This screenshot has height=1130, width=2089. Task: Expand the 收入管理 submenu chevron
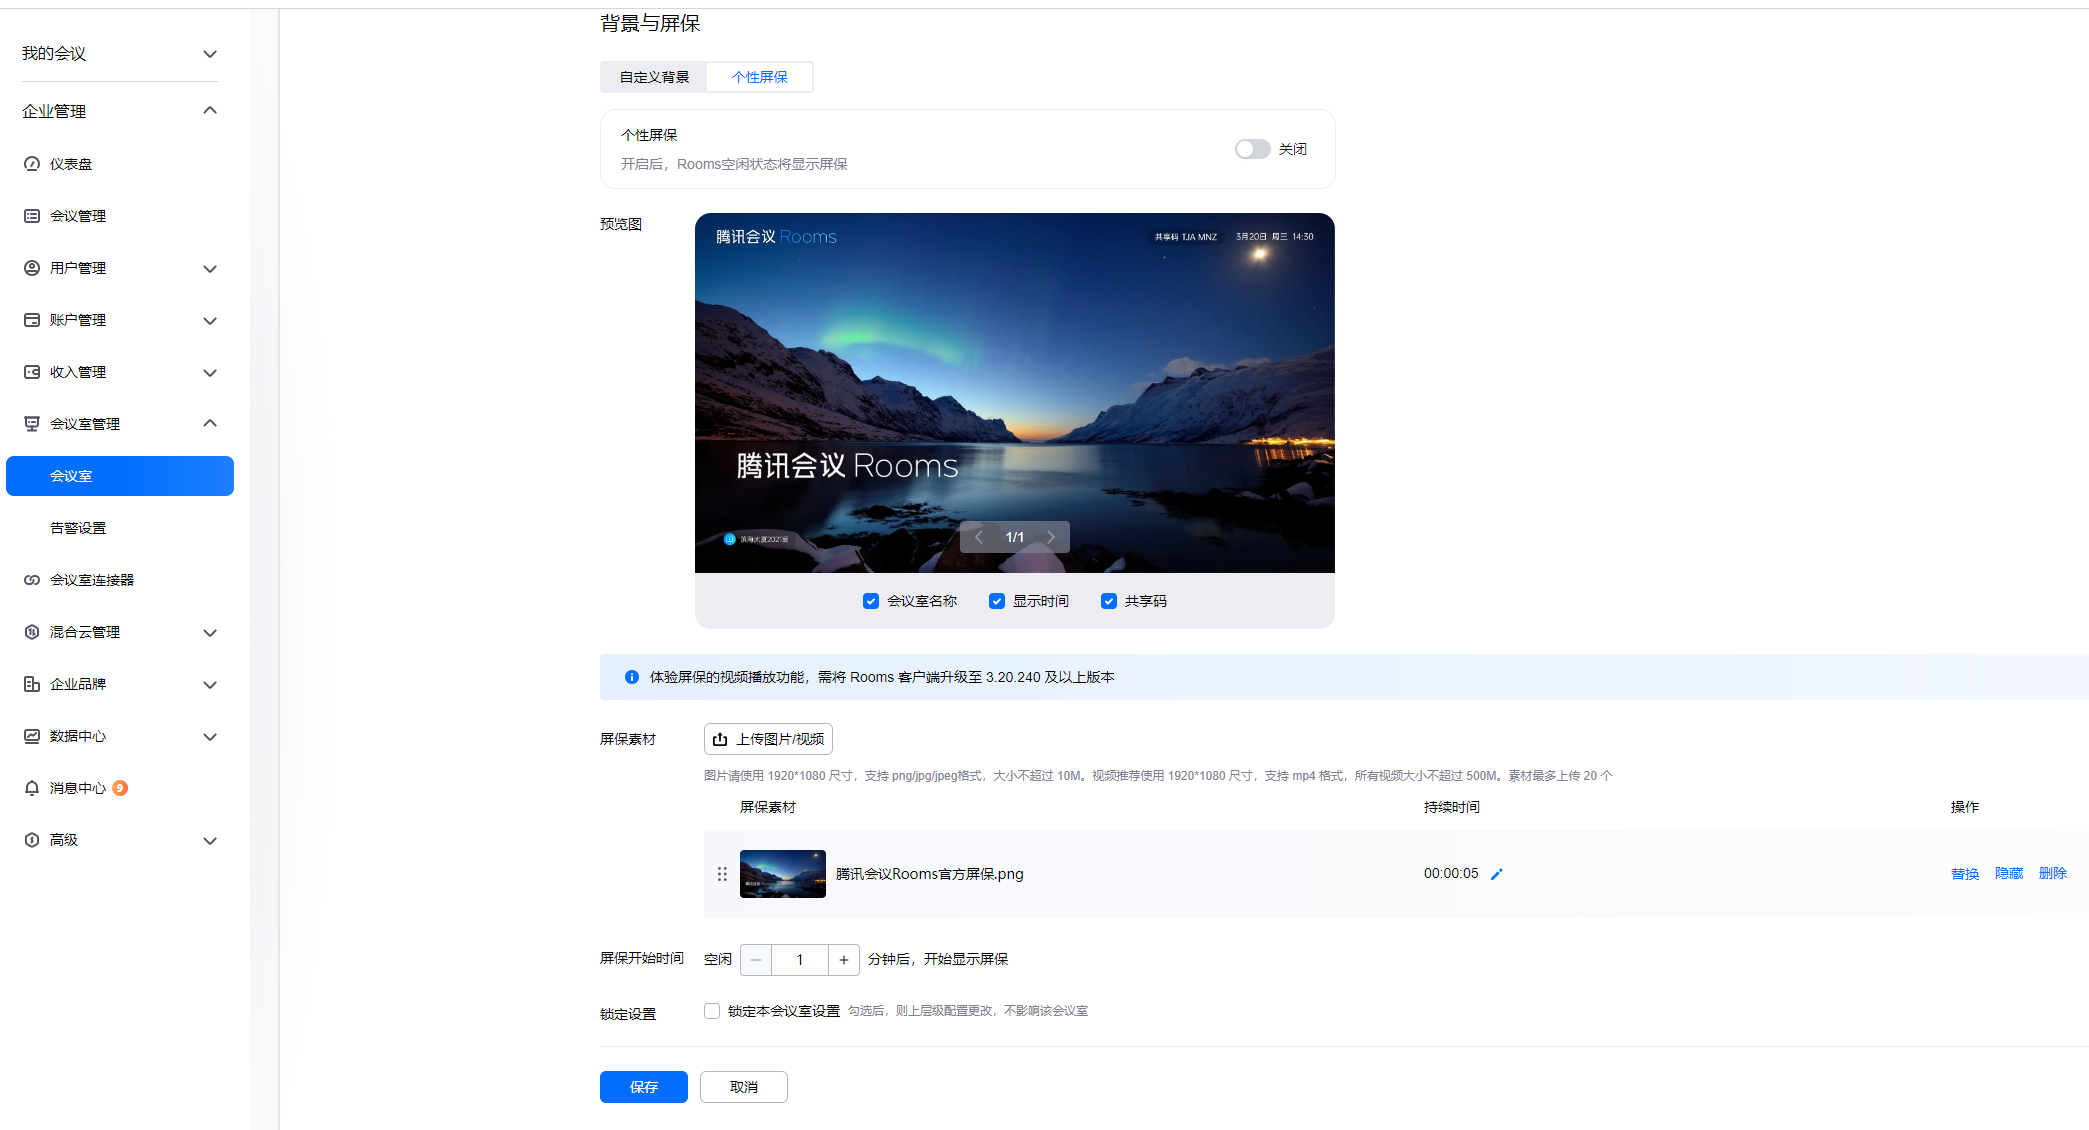(210, 372)
